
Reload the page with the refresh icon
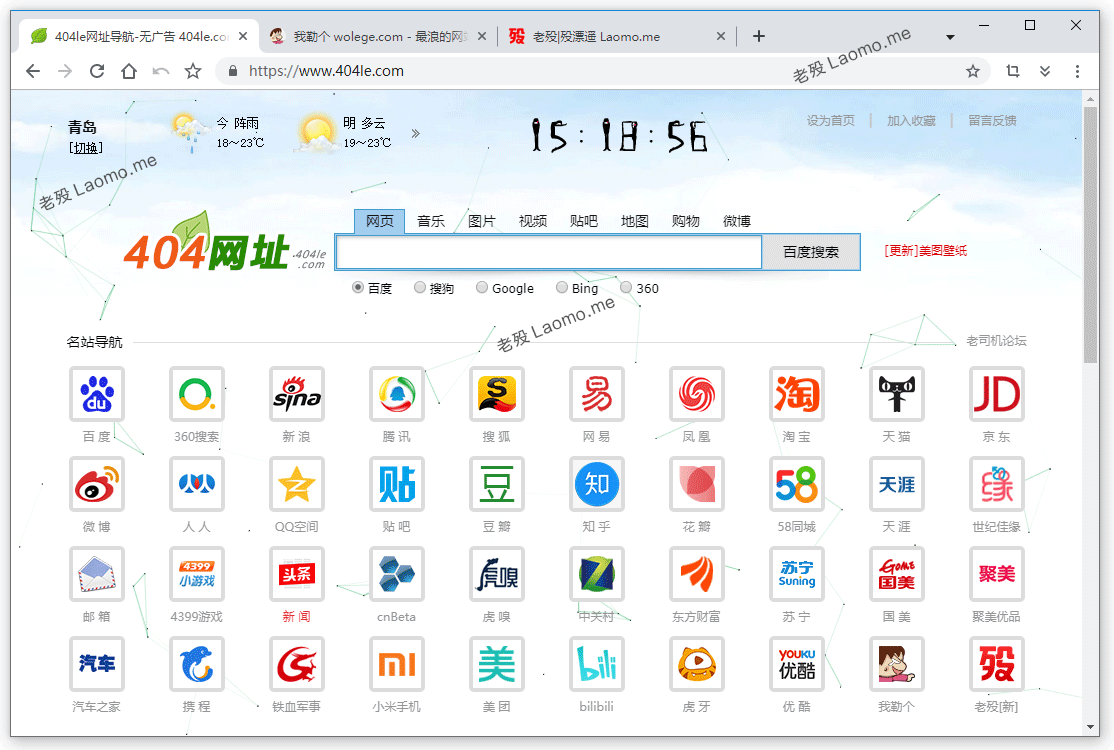97,71
